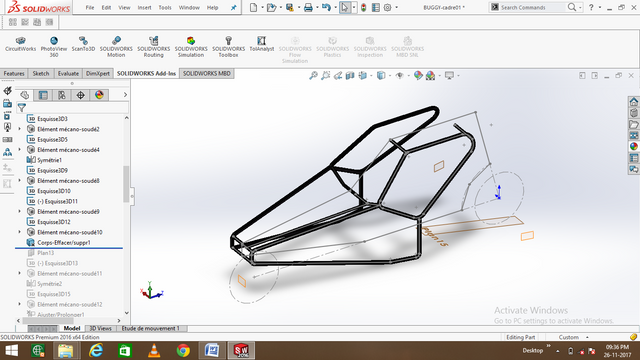640x360 pixels.
Task: Expand Elément mécano-soudé4 feature
Action: 19,150
